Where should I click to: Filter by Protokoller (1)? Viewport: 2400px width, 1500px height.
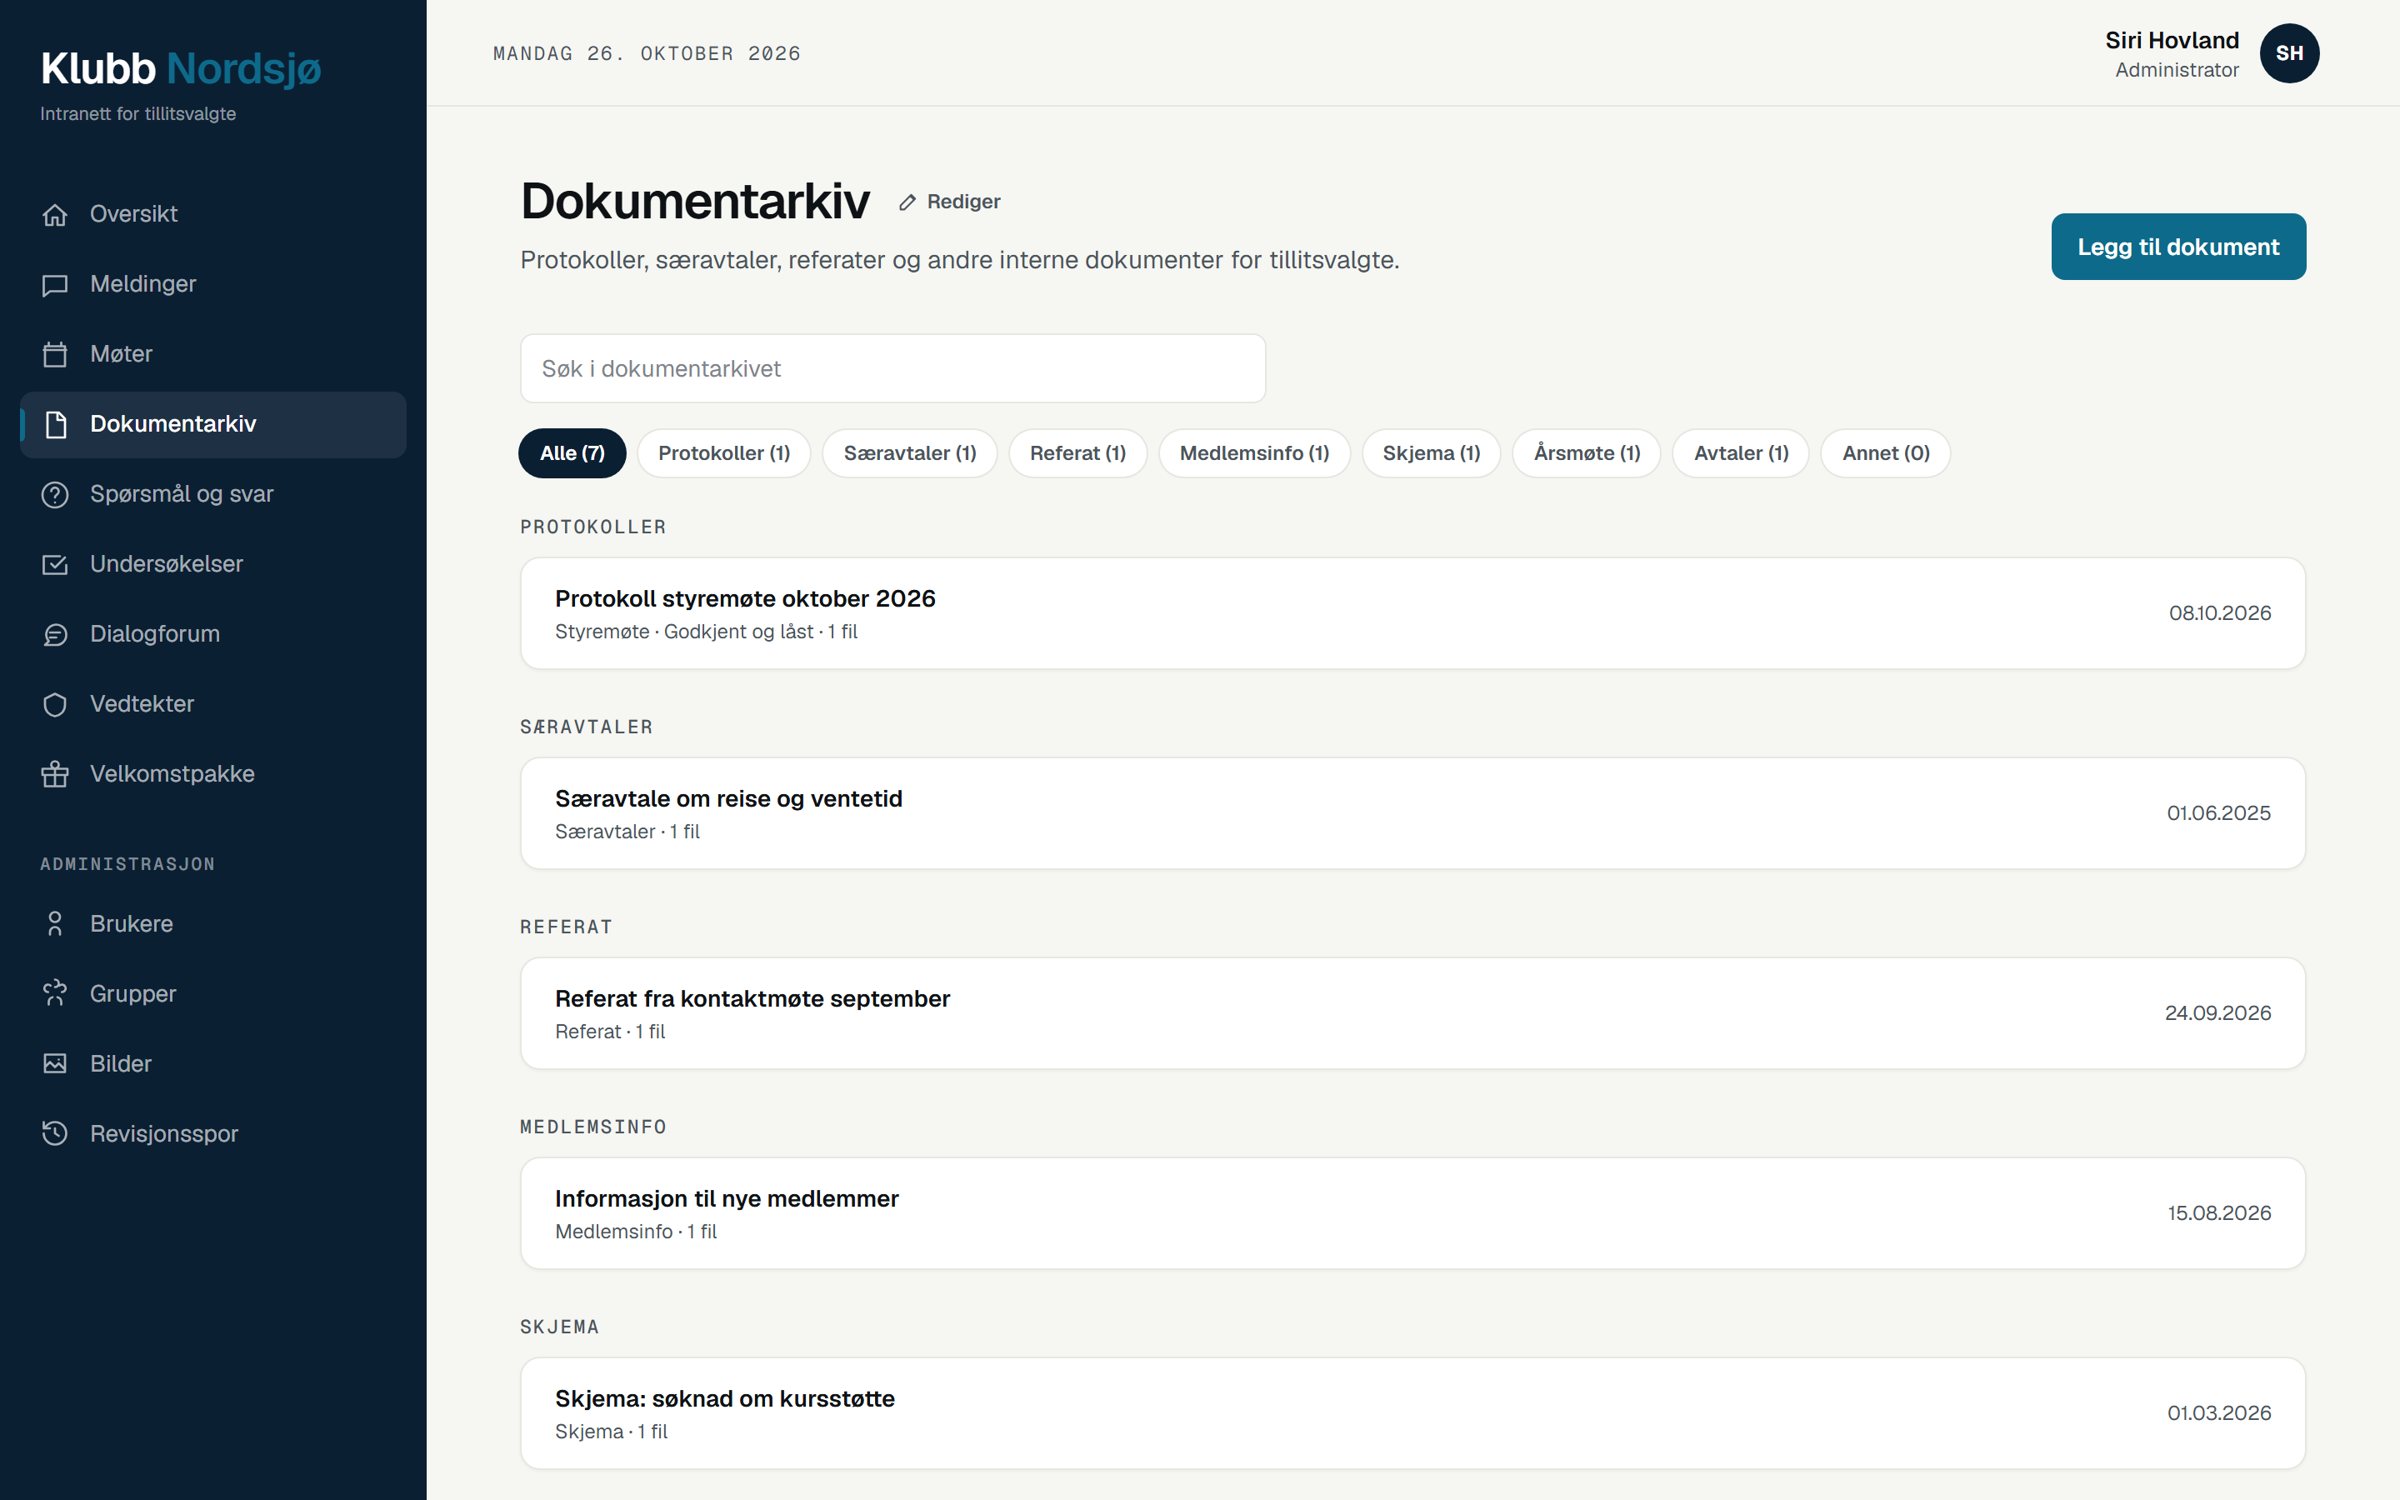pos(724,453)
